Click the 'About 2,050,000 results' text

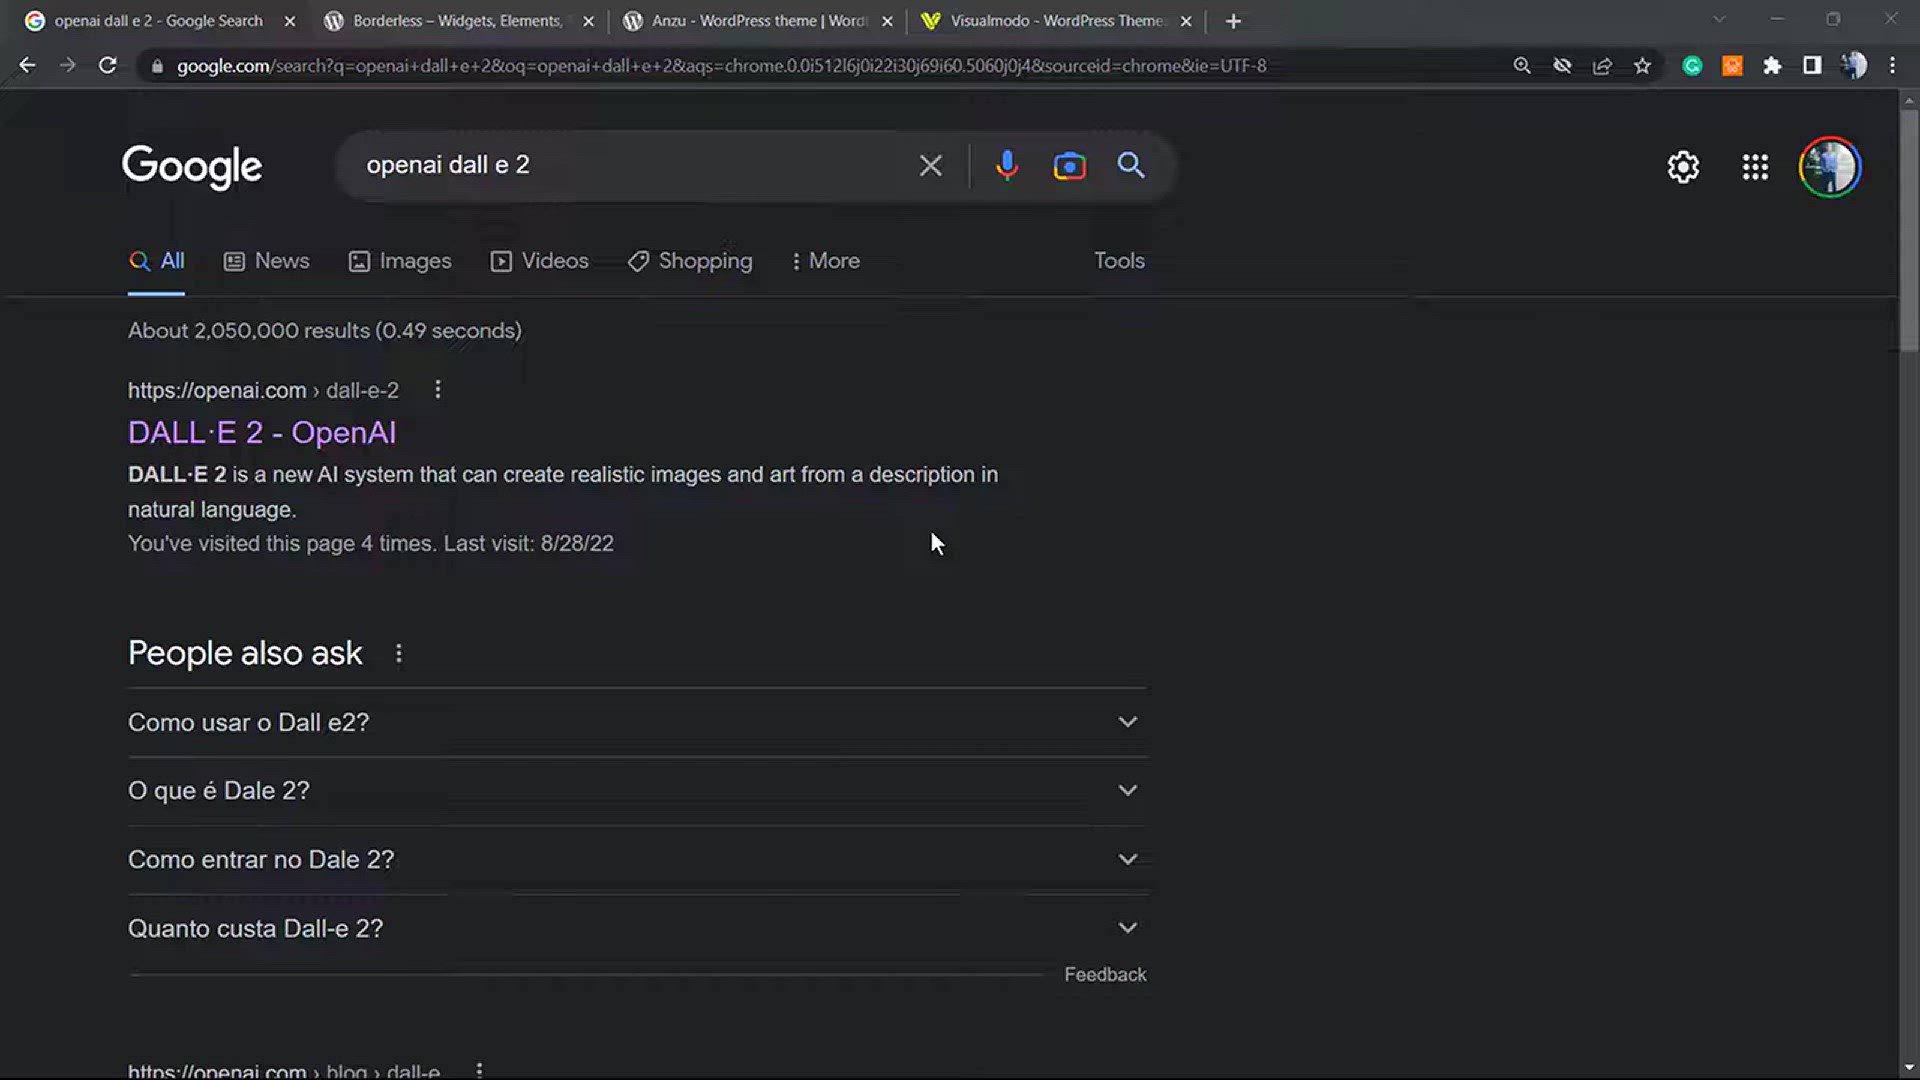point(325,331)
